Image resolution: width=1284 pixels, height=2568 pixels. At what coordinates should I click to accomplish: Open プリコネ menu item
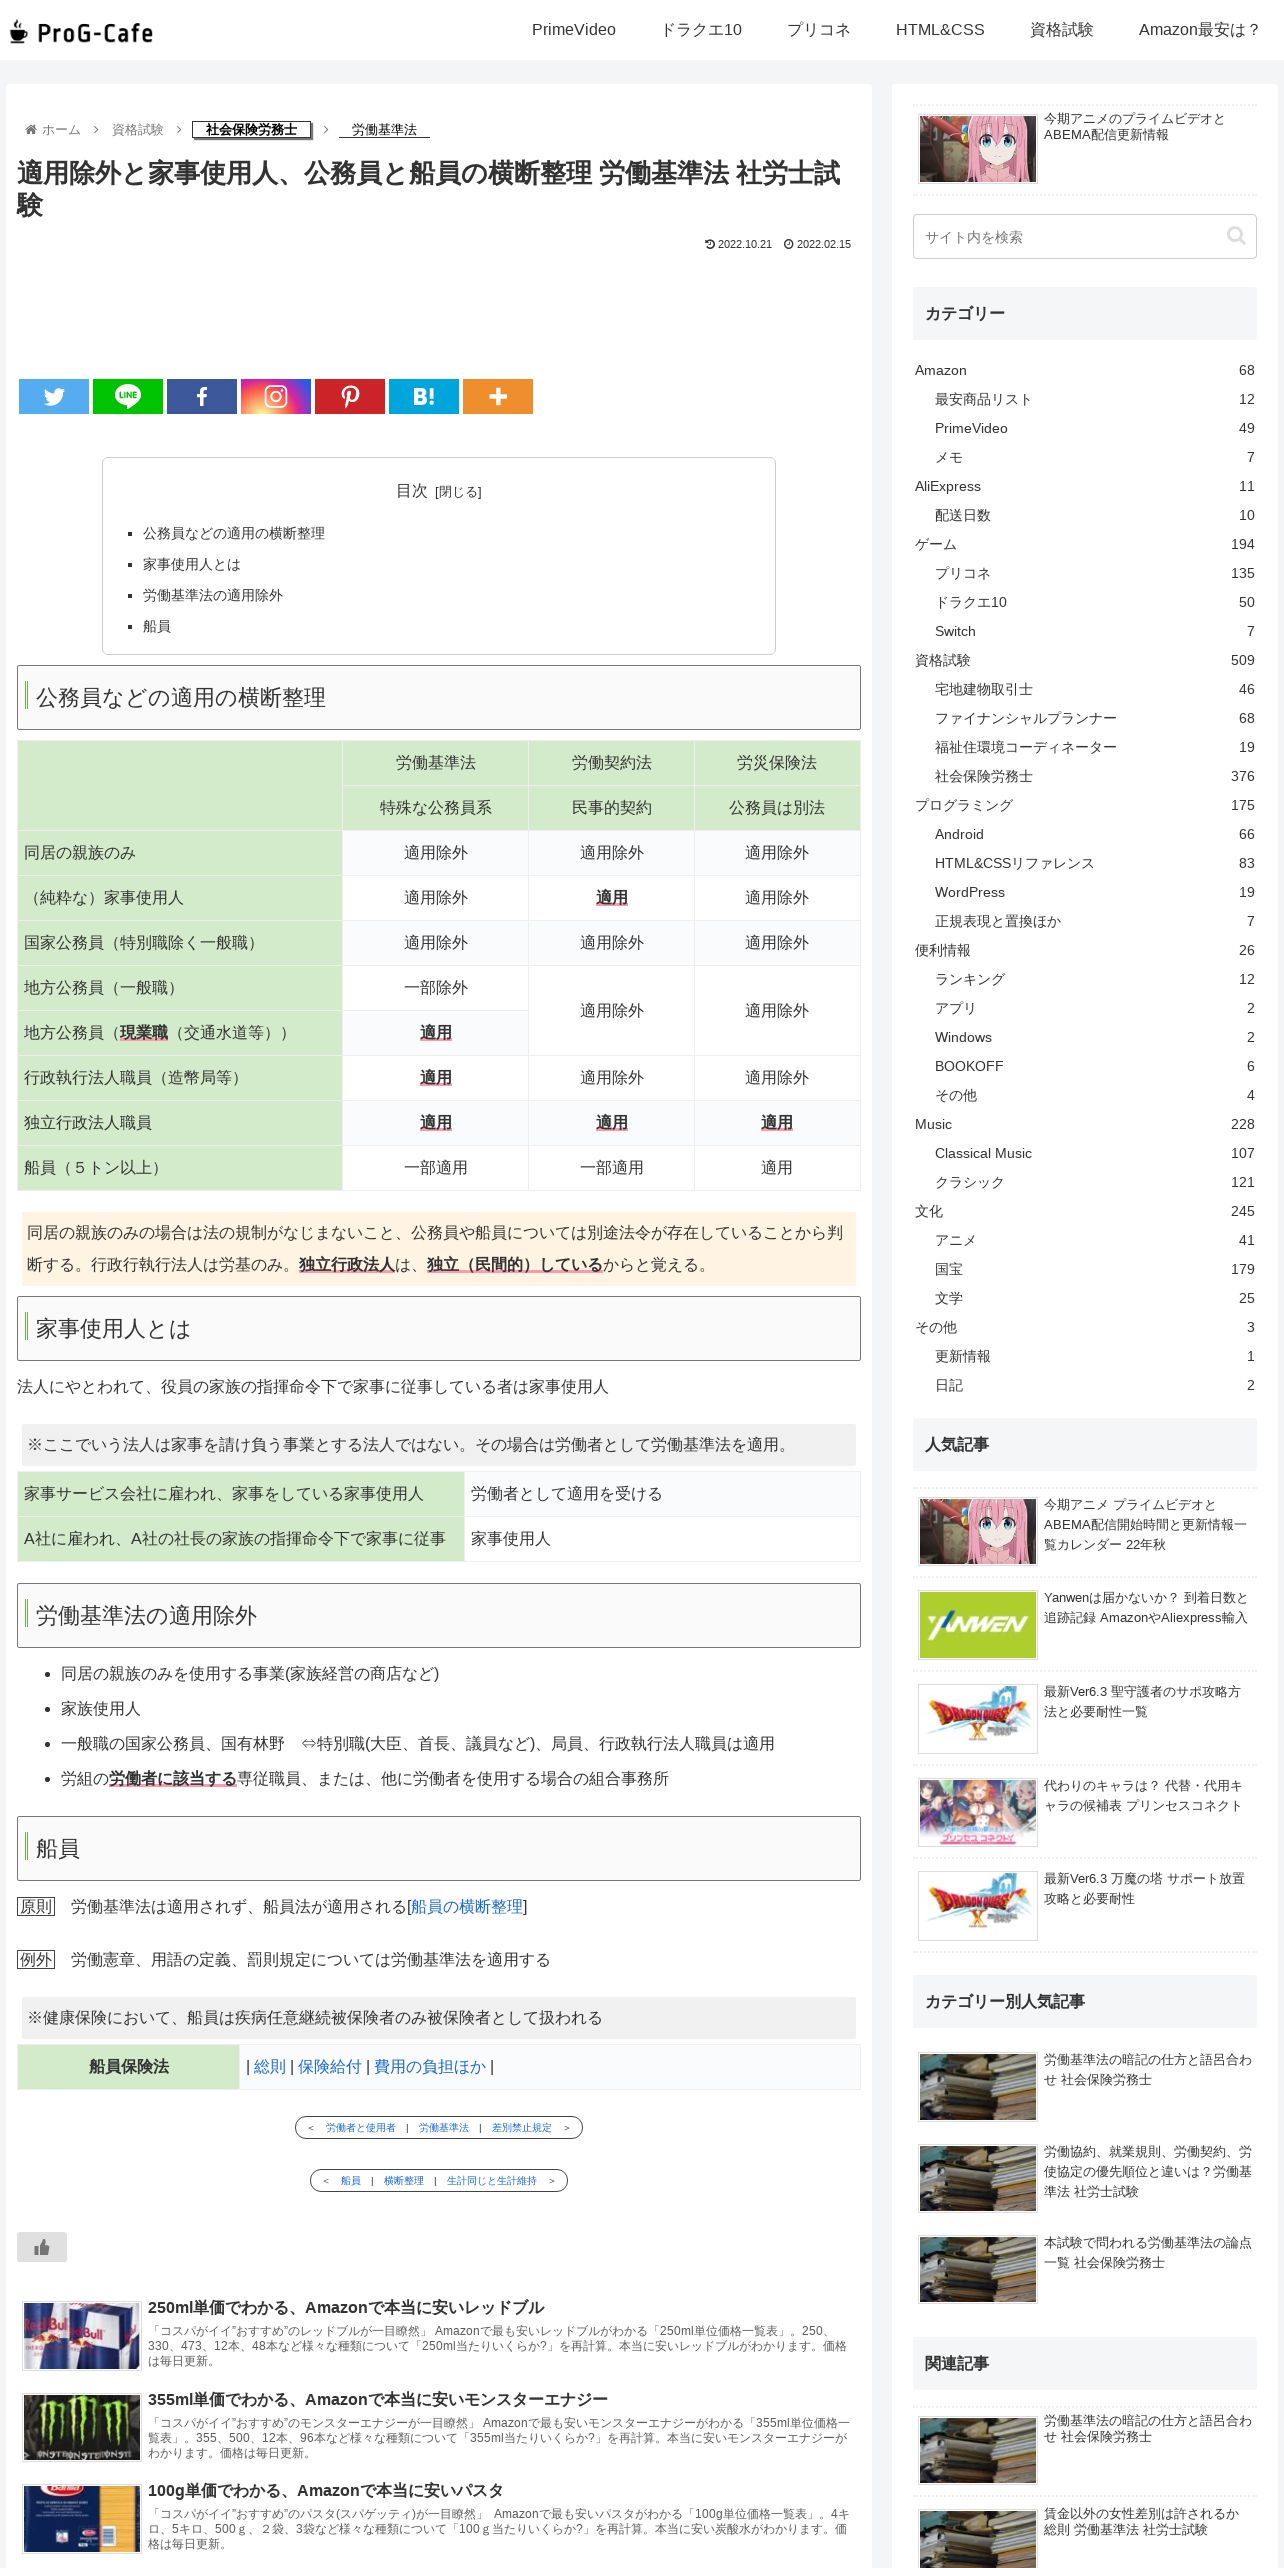point(818,30)
